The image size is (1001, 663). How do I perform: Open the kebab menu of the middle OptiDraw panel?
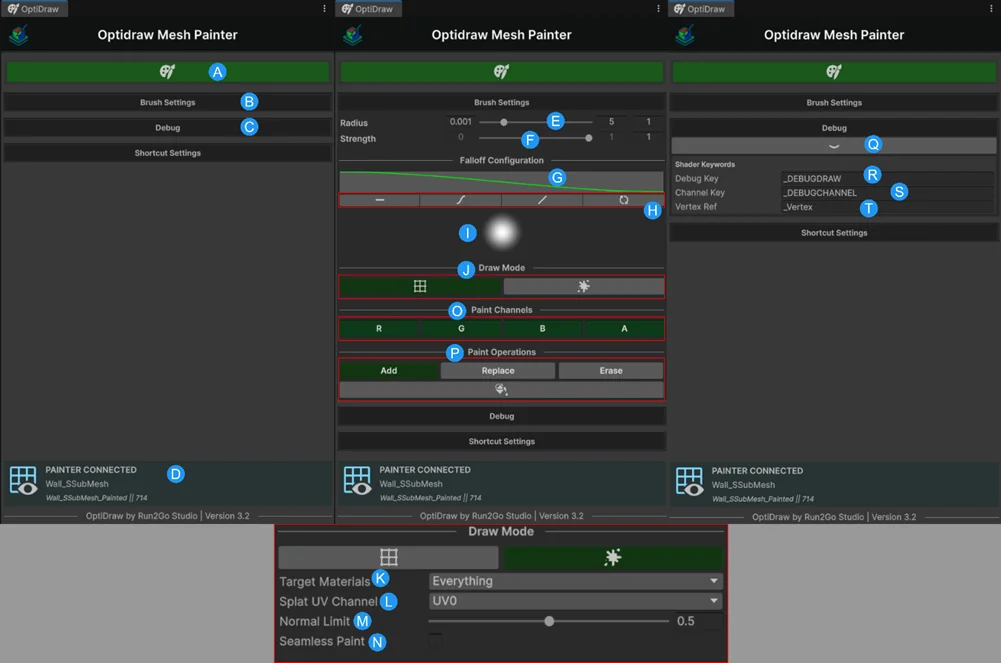(658, 8)
